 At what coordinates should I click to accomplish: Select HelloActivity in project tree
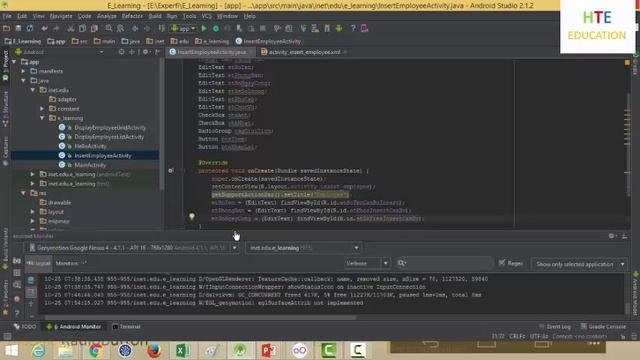click(90, 146)
